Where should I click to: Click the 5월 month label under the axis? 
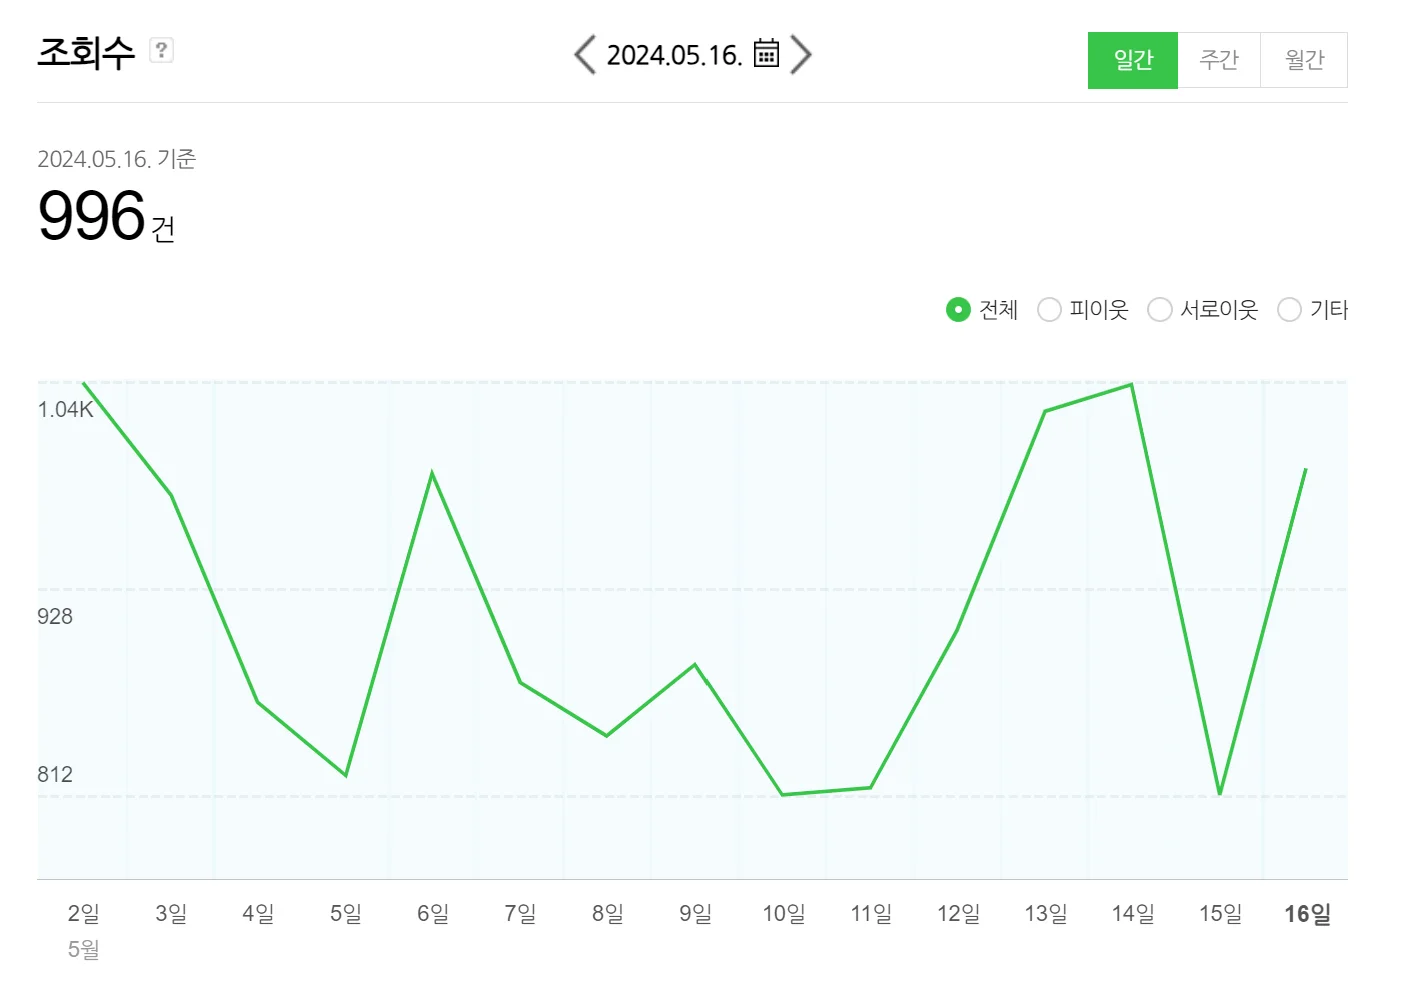(x=84, y=949)
